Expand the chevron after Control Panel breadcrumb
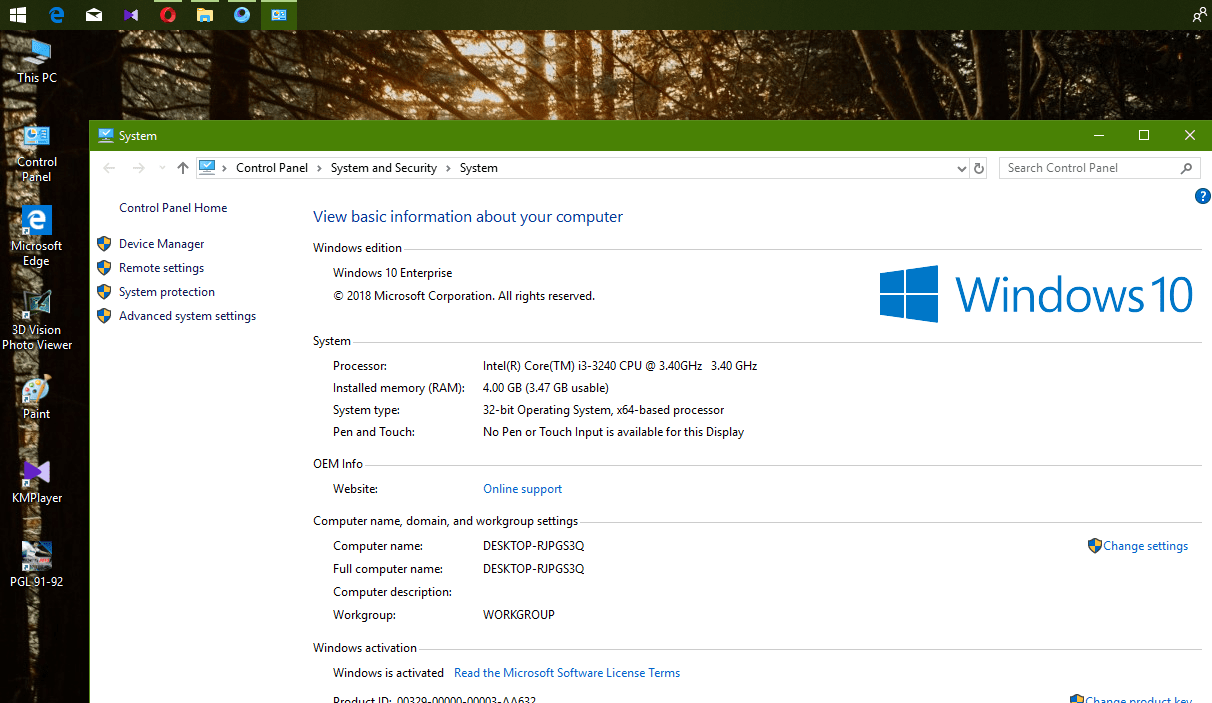This screenshot has height=703, width=1212. pos(319,168)
